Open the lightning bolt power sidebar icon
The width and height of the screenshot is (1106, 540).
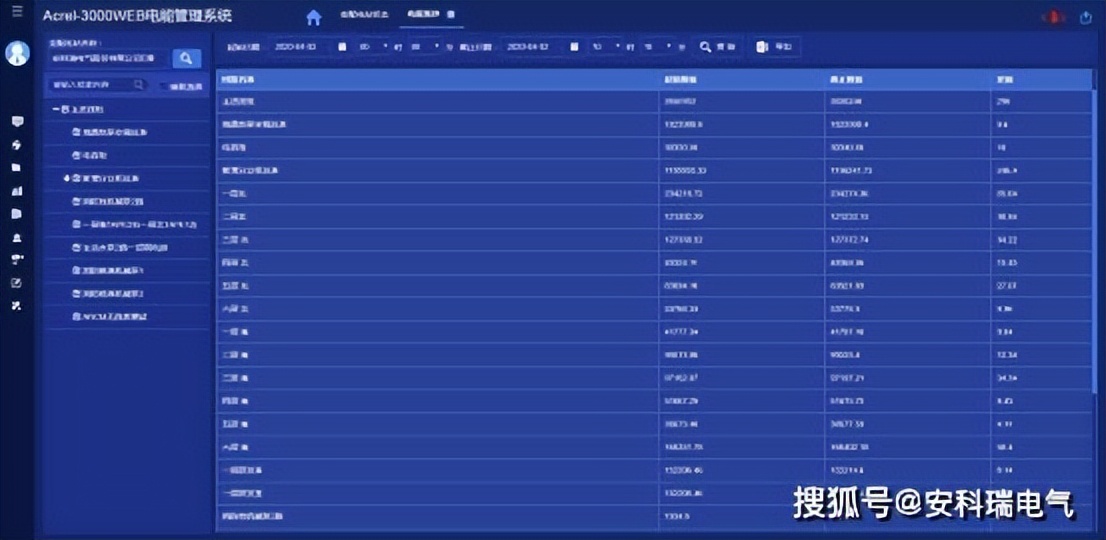click(x=18, y=145)
